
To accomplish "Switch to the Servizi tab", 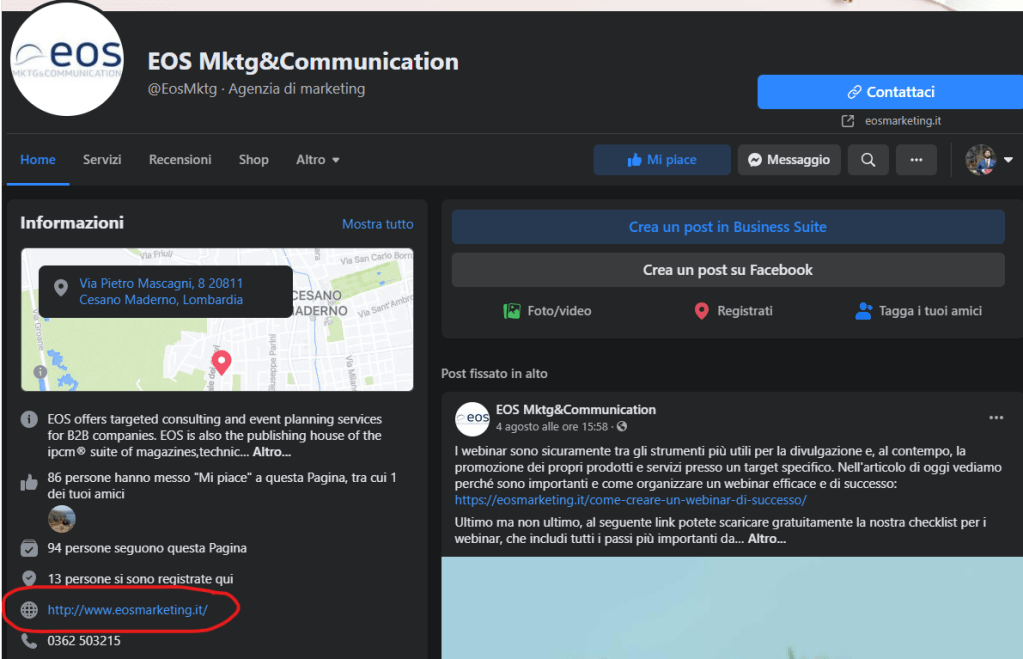I will click(x=102, y=160).
